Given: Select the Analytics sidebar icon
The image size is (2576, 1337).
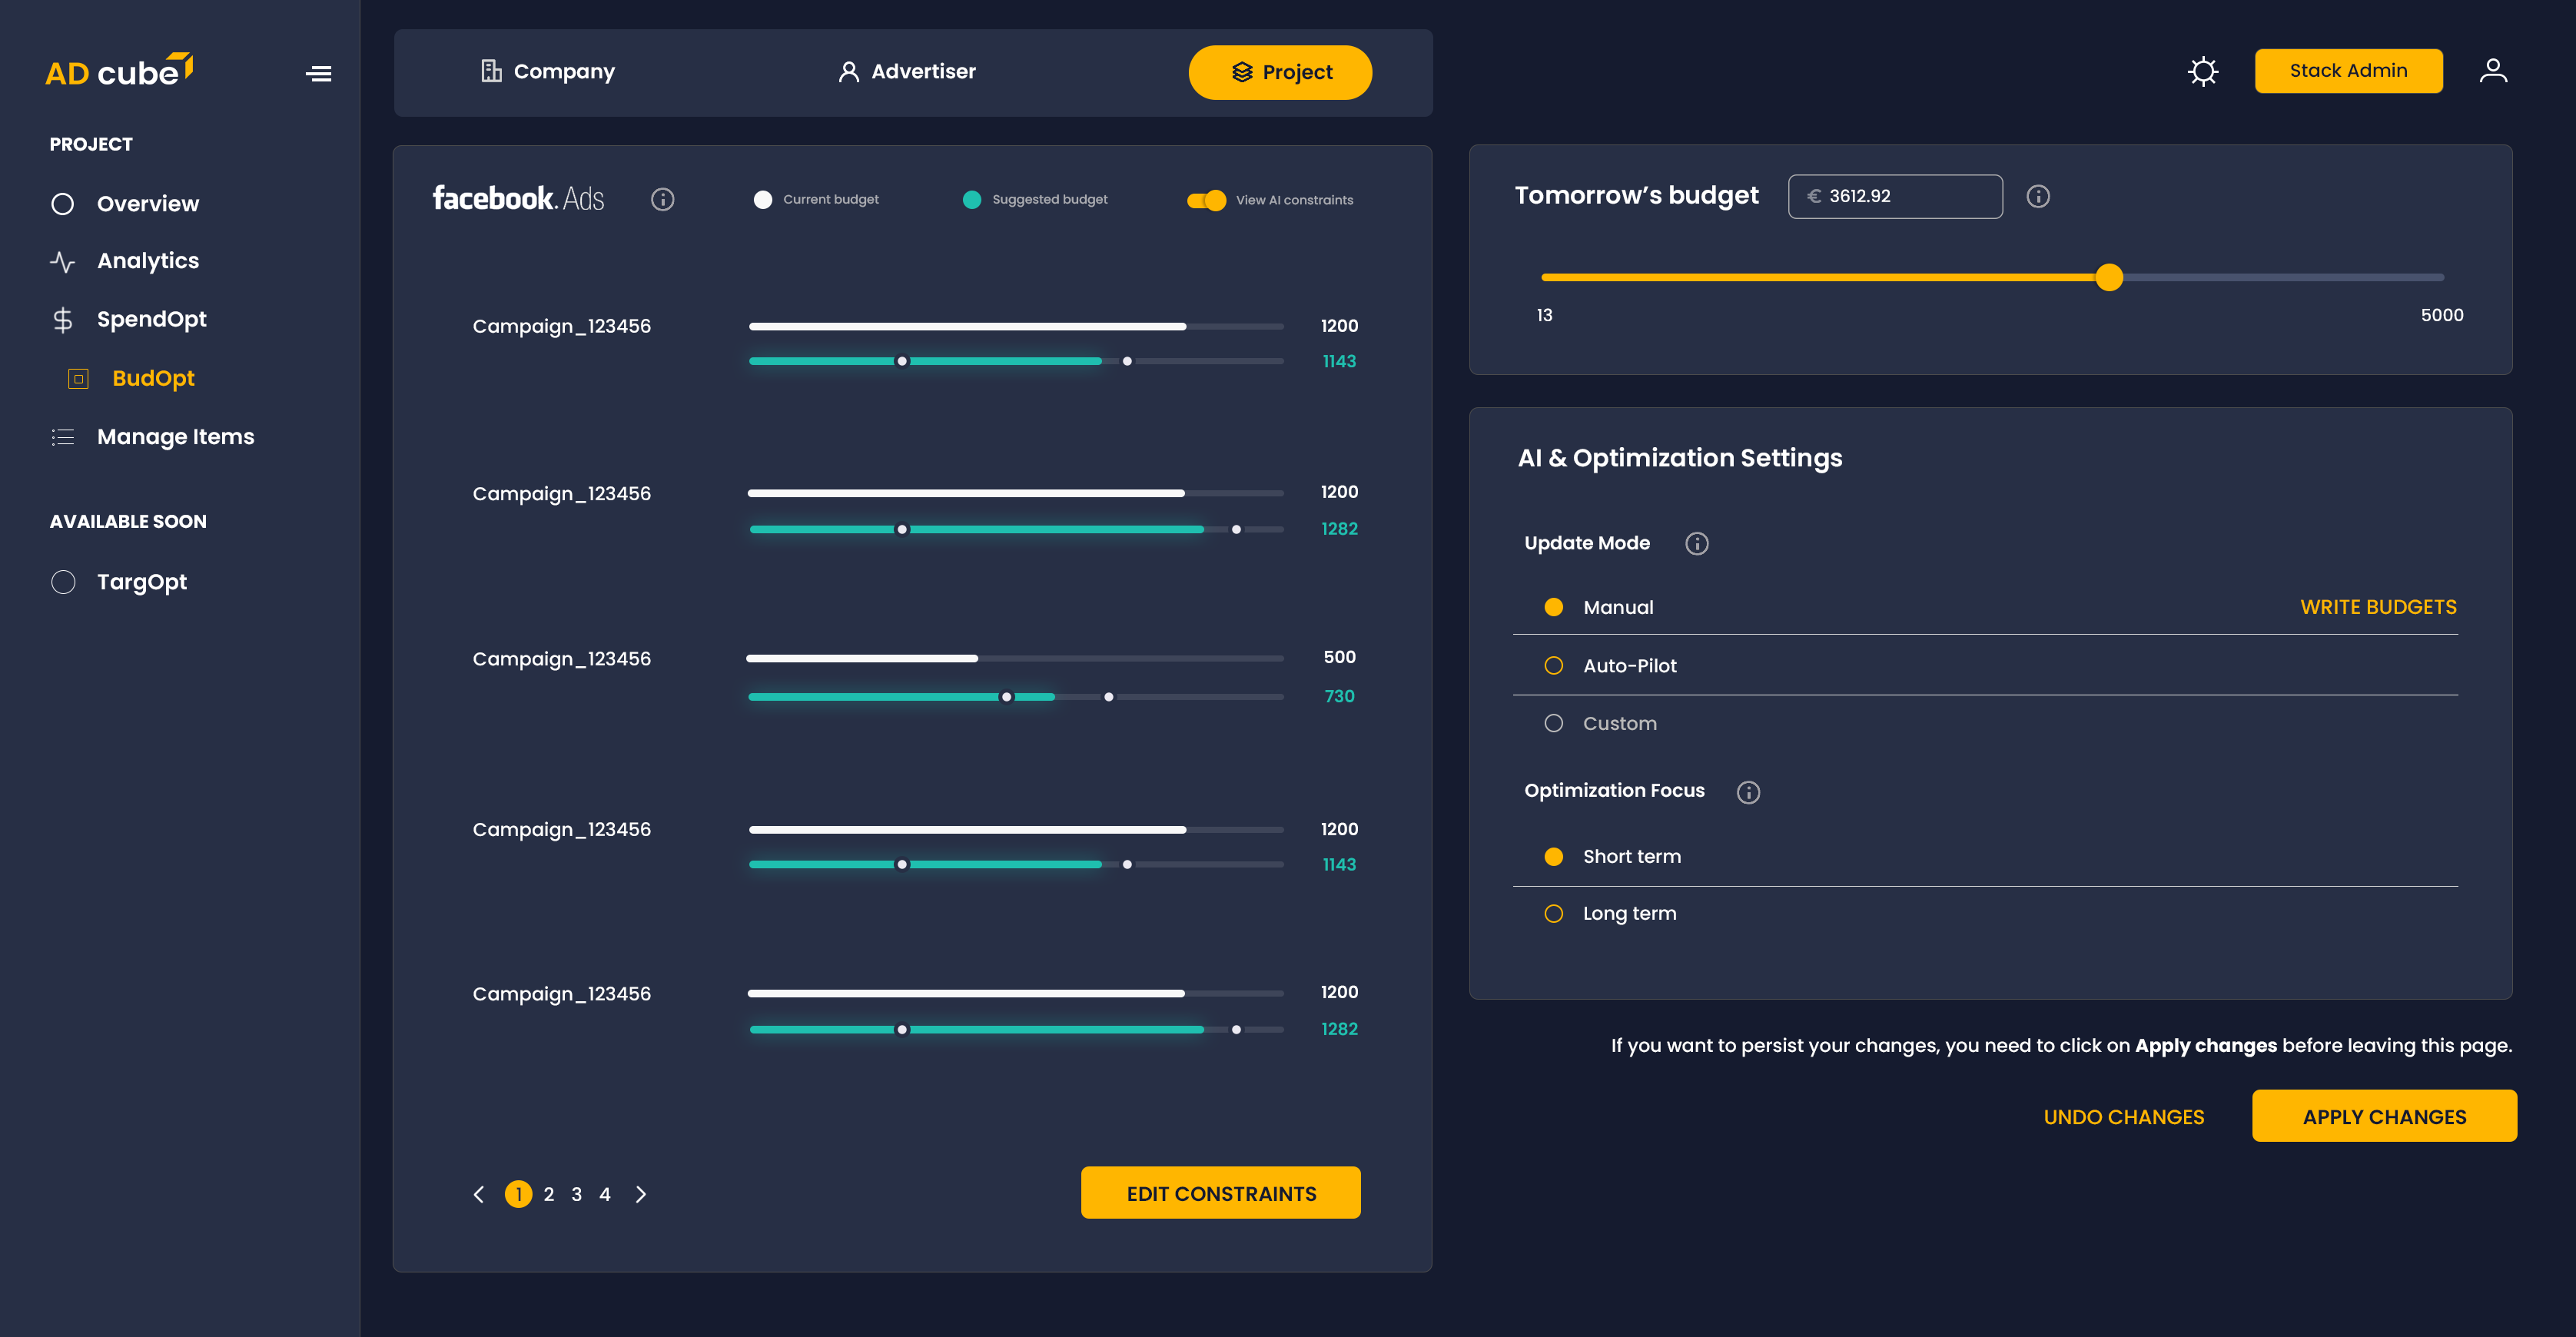Looking at the screenshot, I should point(63,261).
